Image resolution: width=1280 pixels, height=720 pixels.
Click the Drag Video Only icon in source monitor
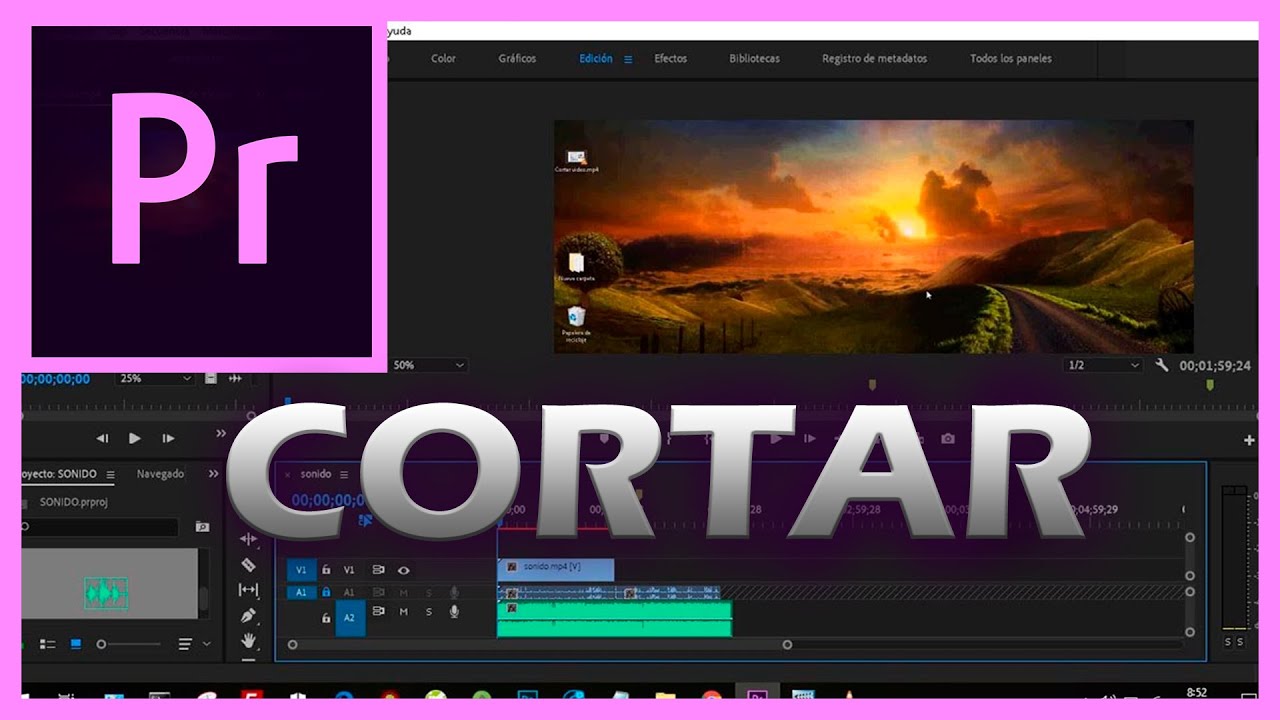coord(211,378)
